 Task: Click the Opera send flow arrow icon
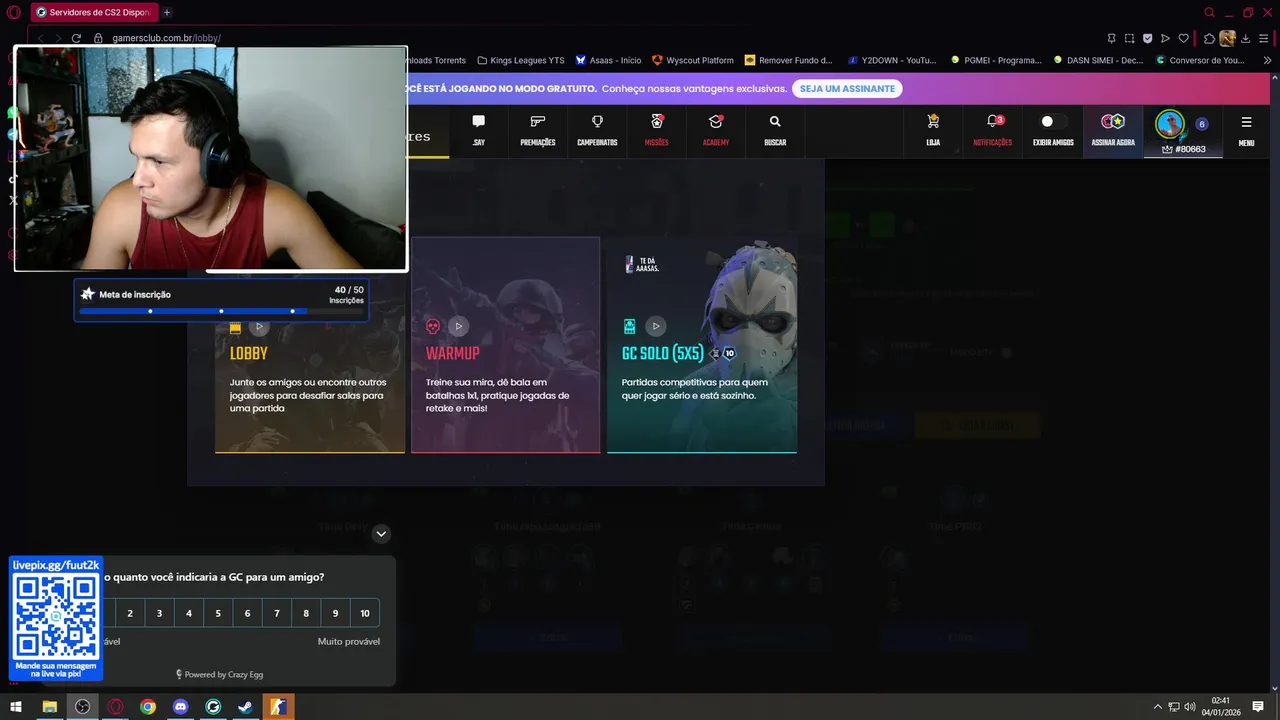[x=1165, y=38]
